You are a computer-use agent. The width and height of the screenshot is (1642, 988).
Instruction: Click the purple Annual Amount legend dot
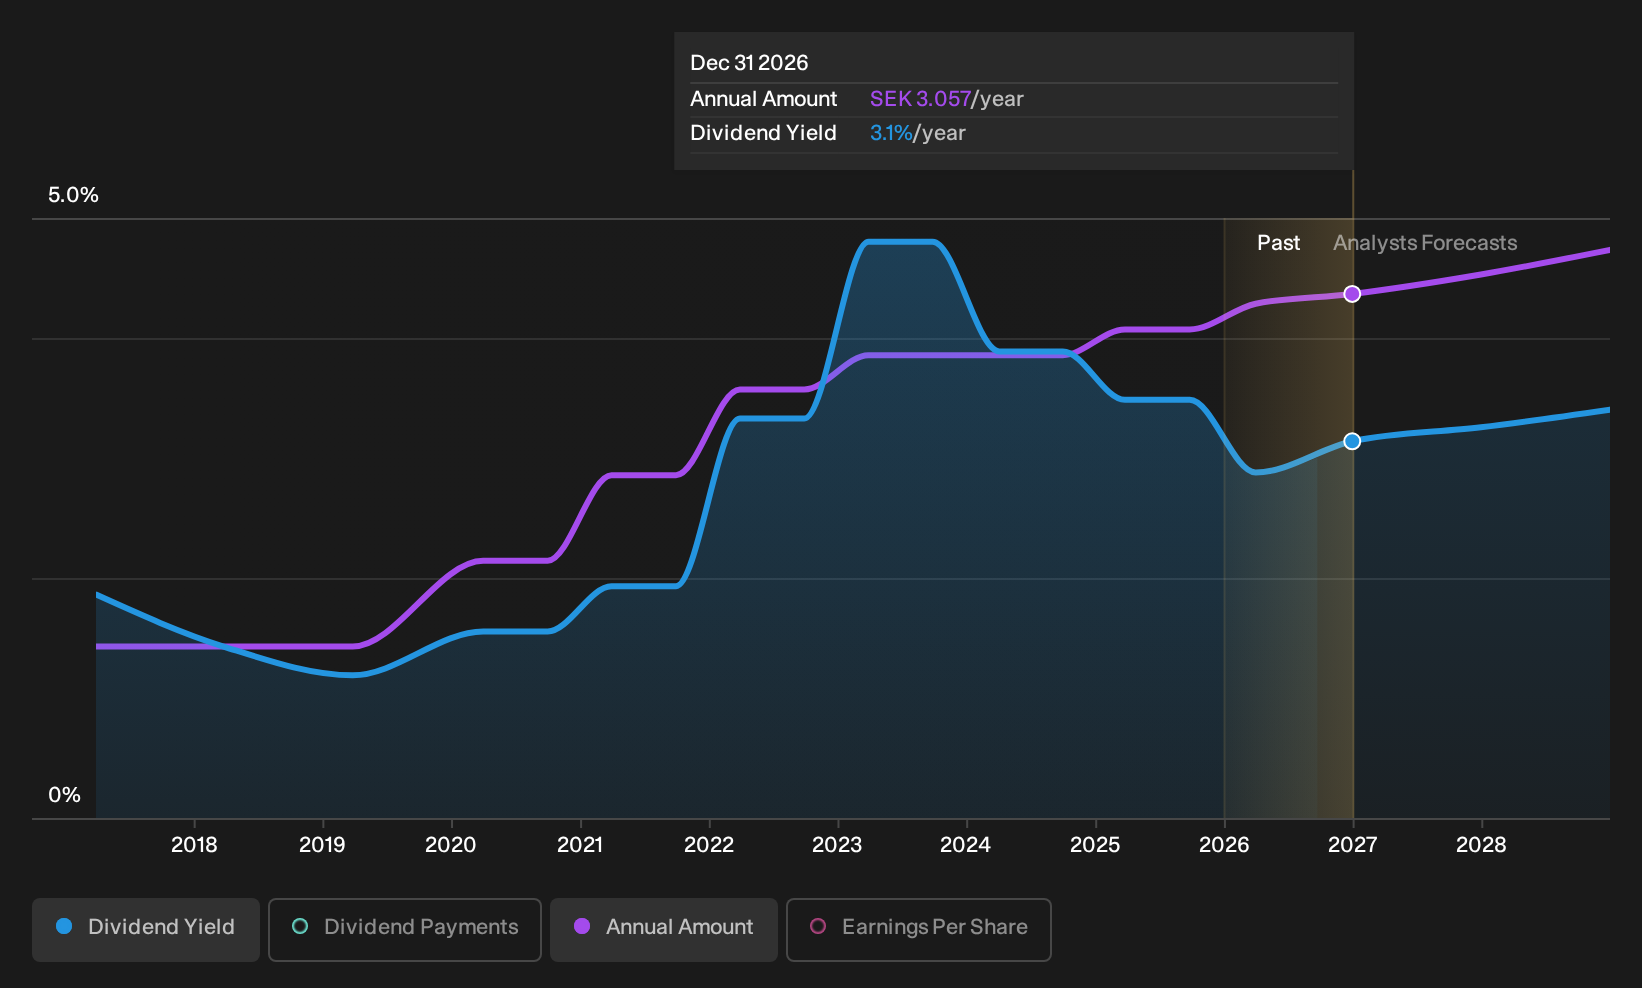[582, 926]
